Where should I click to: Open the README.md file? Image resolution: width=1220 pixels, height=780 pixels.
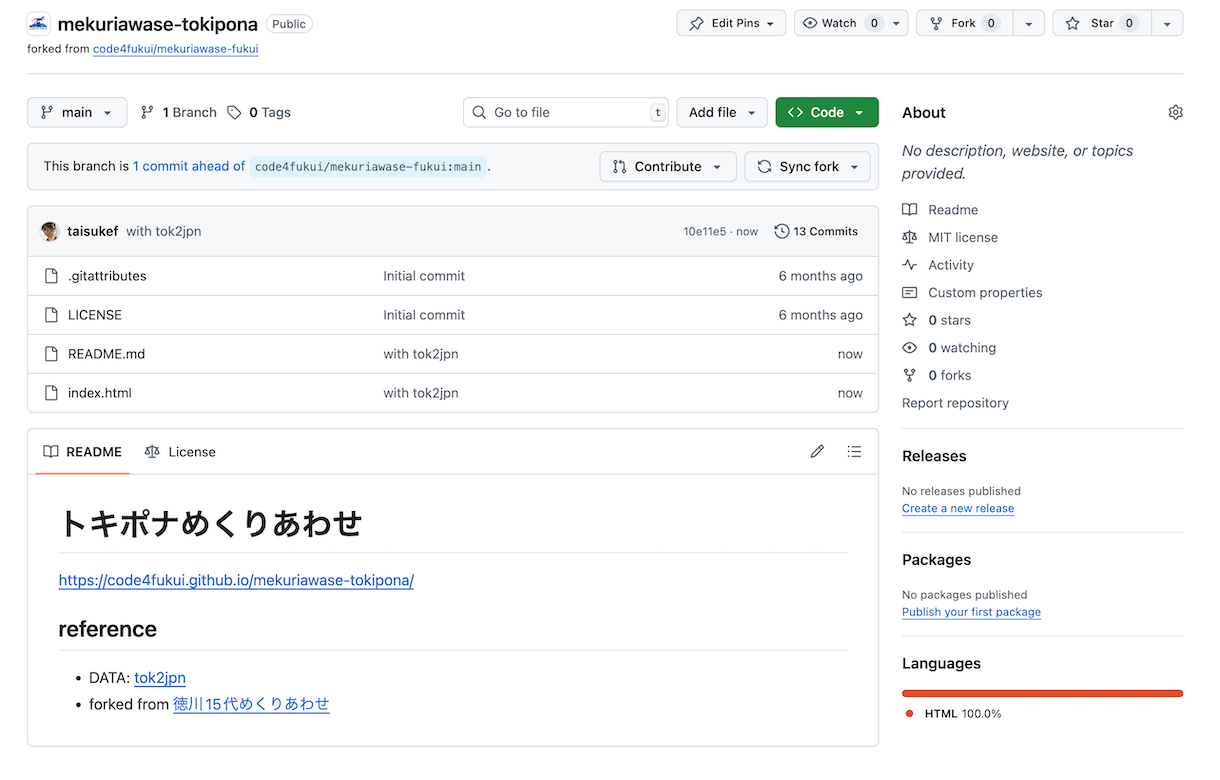107,354
